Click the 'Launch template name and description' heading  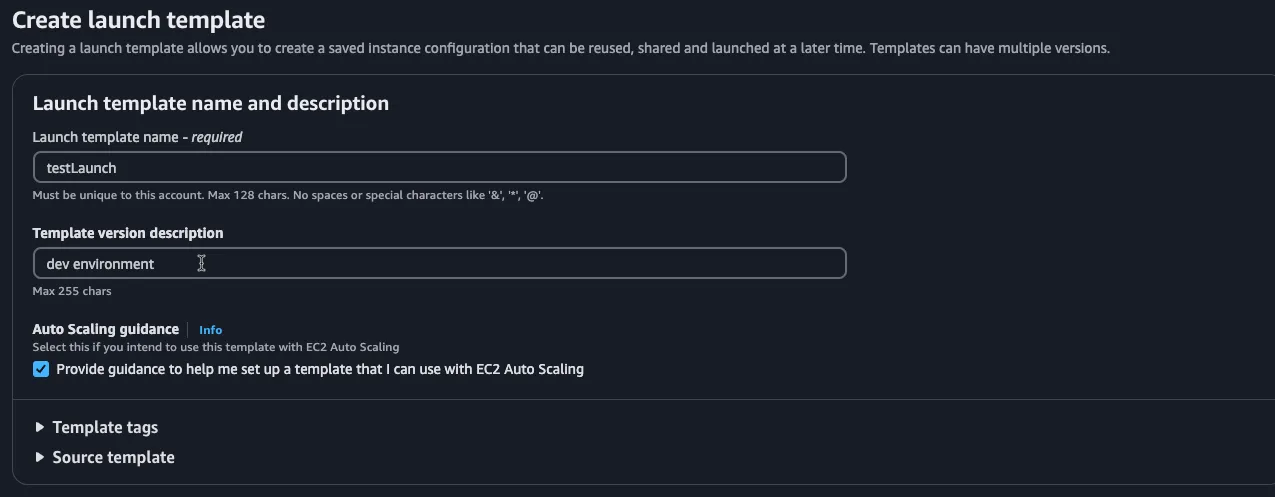click(x=210, y=103)
